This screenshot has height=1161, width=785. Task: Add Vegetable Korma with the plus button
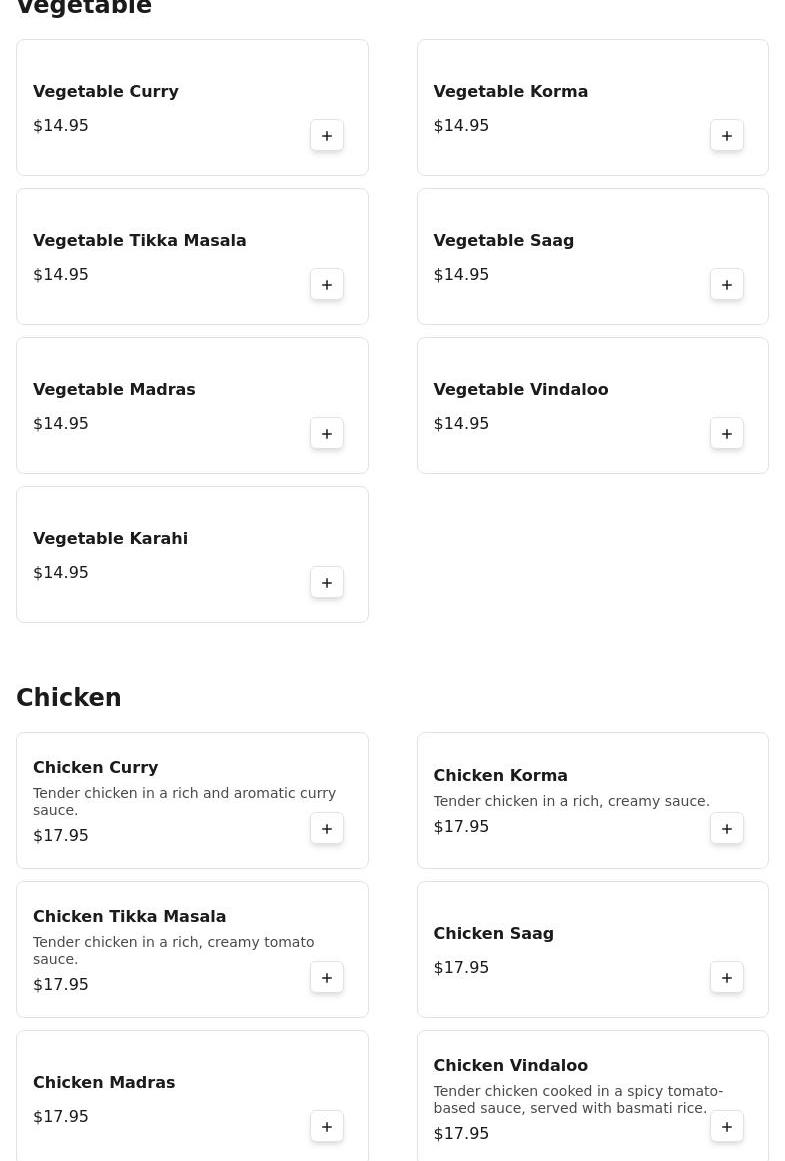[x=726, y=135]
